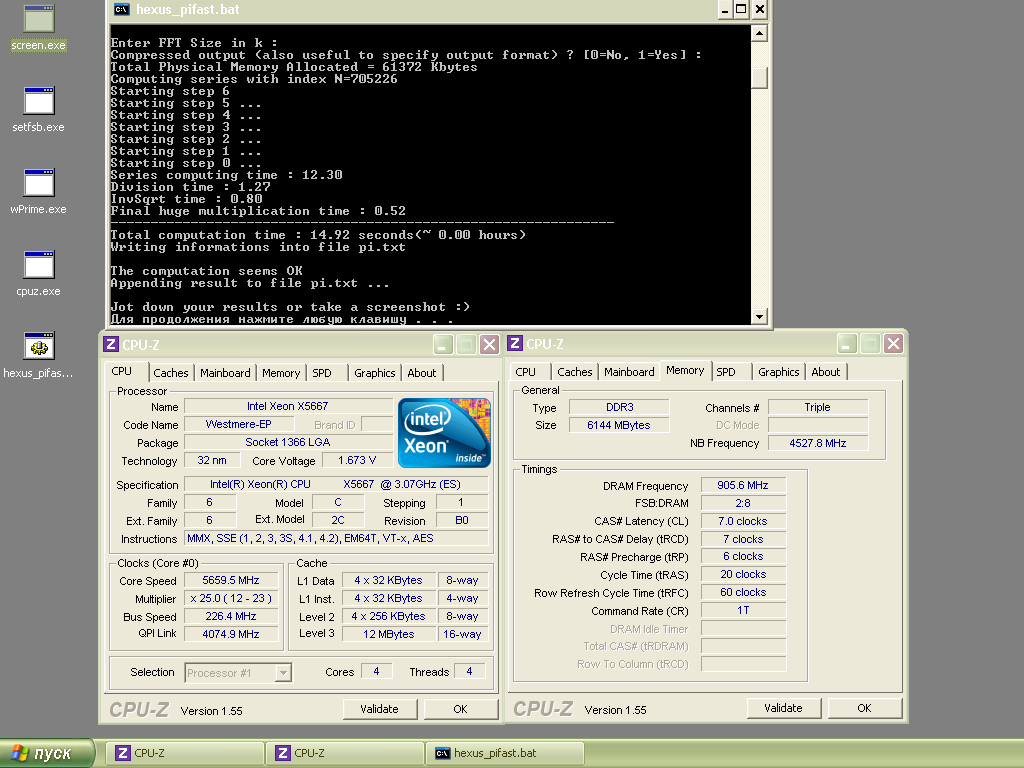Click Command Rate value 1T

click(743, 611)
